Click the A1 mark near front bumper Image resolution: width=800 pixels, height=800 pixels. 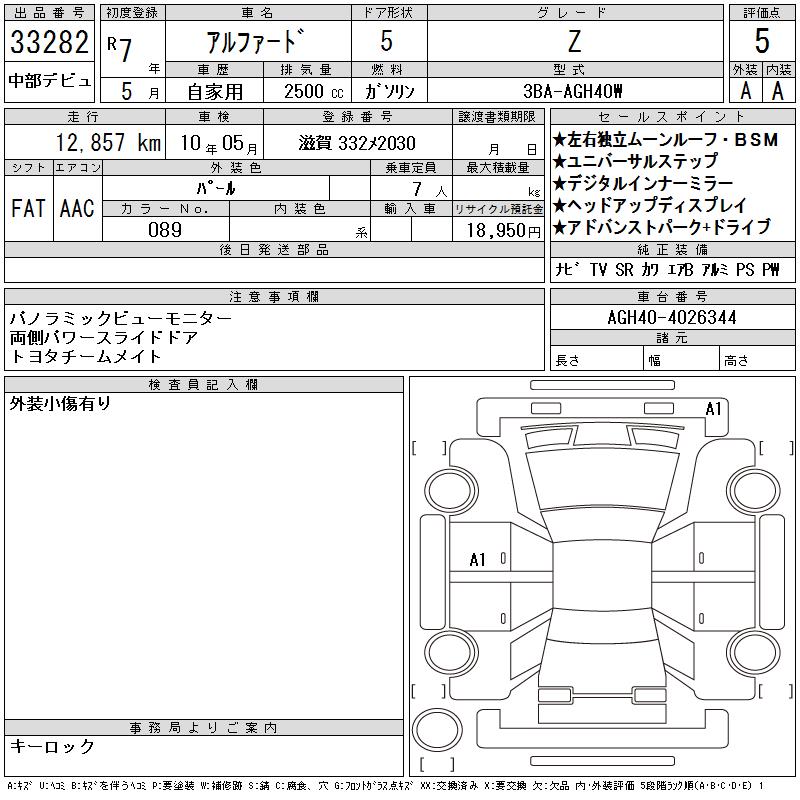tap(713, 409)
